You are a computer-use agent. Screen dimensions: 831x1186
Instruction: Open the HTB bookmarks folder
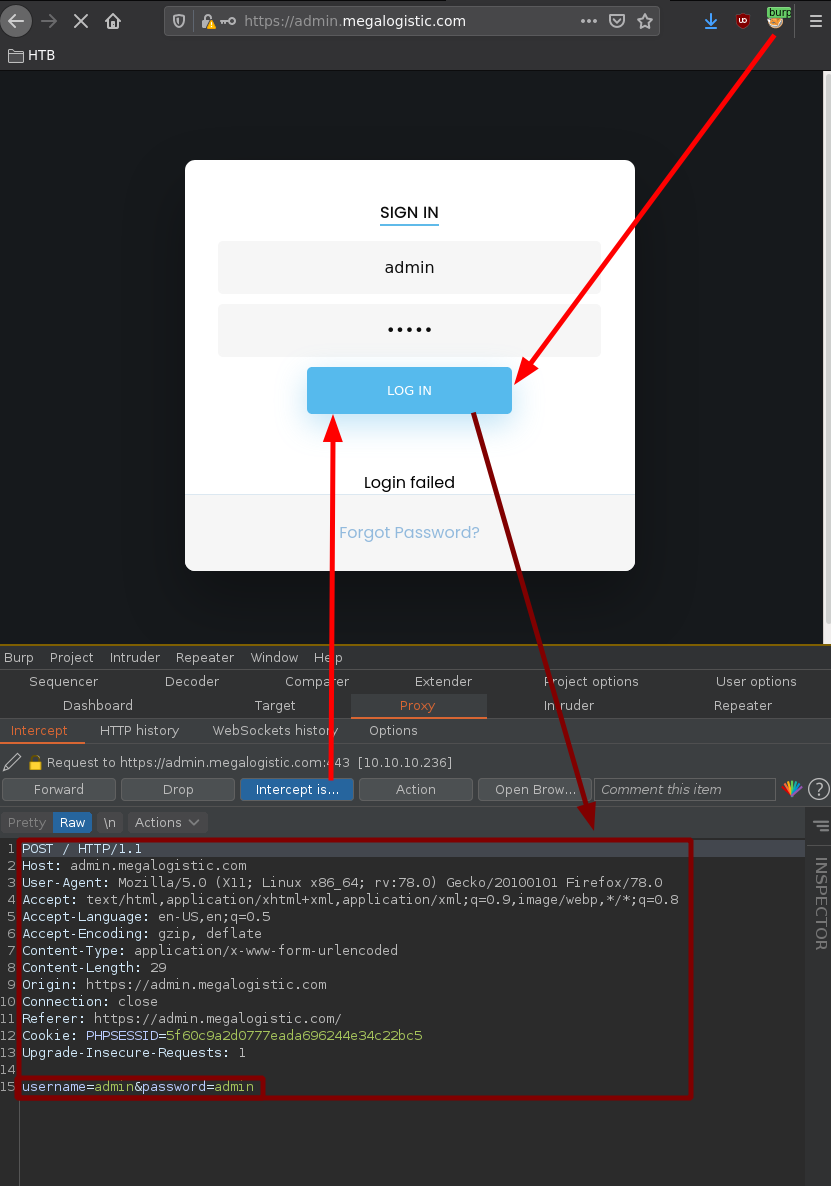tap(32, 55)
